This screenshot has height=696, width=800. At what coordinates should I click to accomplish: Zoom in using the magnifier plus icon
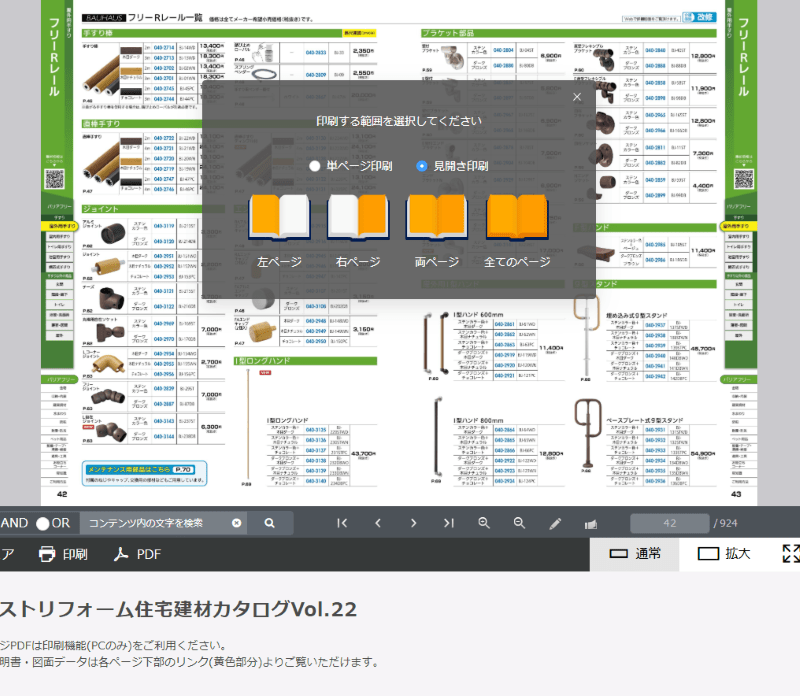pyautogui.click(x=485, y=523)
